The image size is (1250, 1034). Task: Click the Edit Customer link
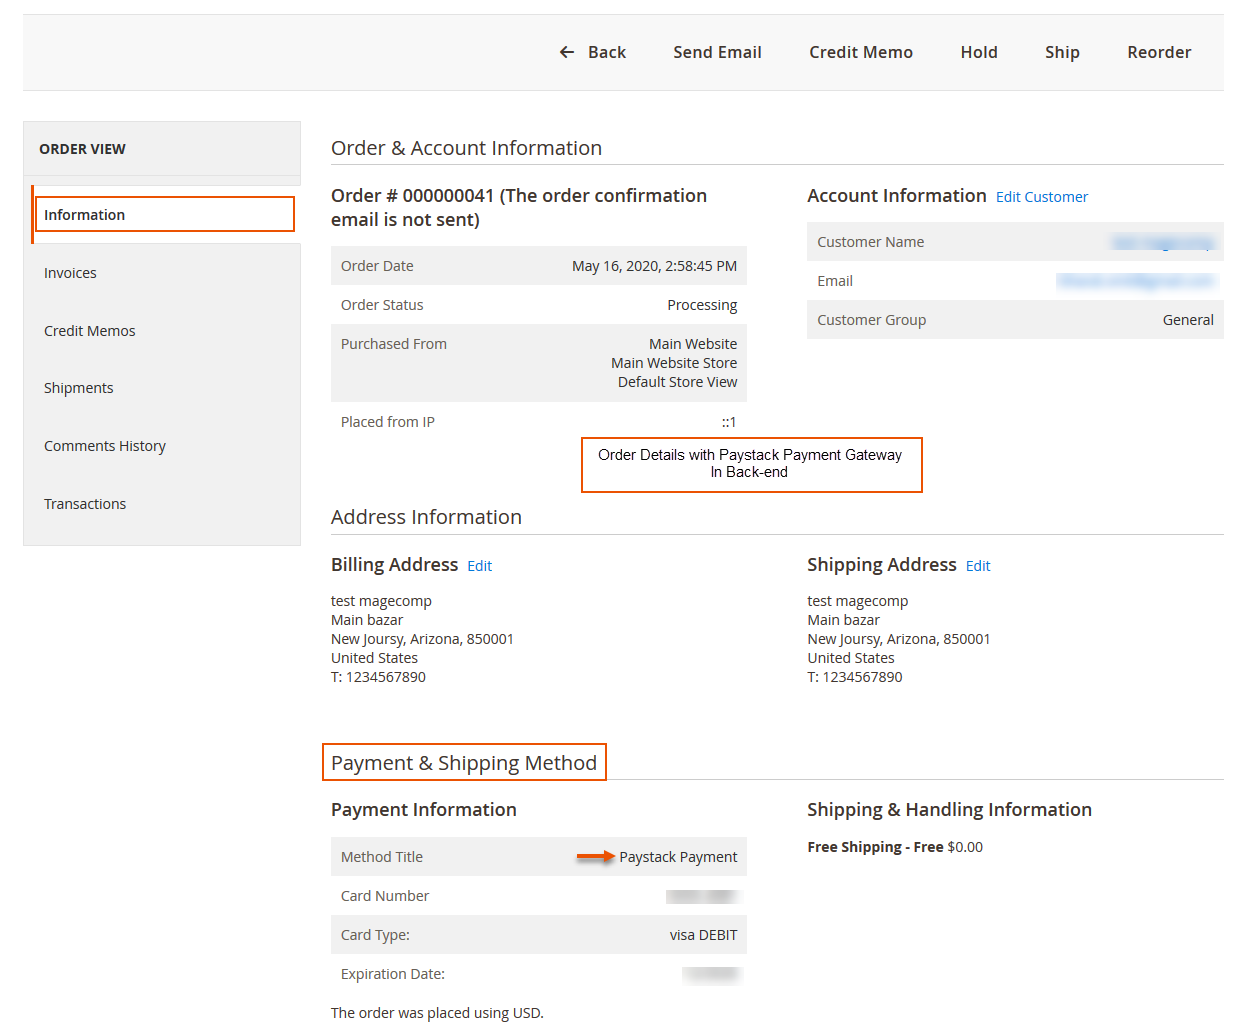1041,196
